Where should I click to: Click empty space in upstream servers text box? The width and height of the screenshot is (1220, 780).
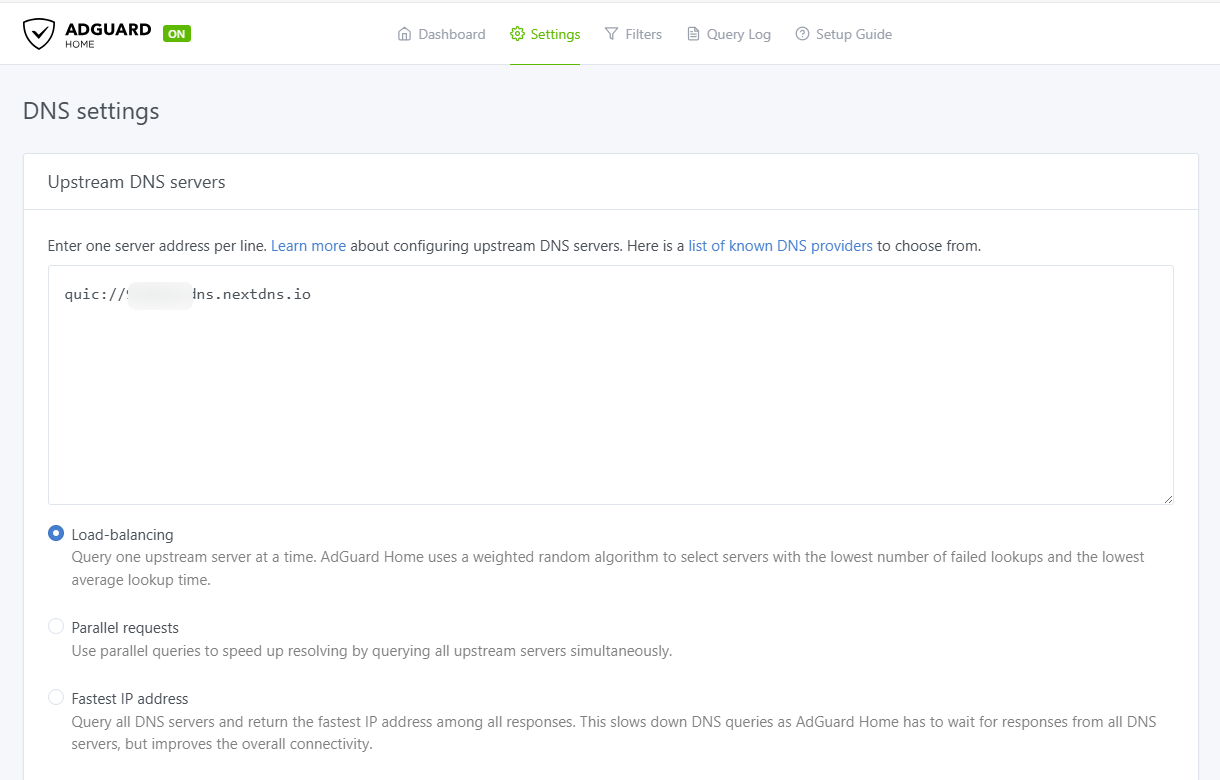coord(610,410)
